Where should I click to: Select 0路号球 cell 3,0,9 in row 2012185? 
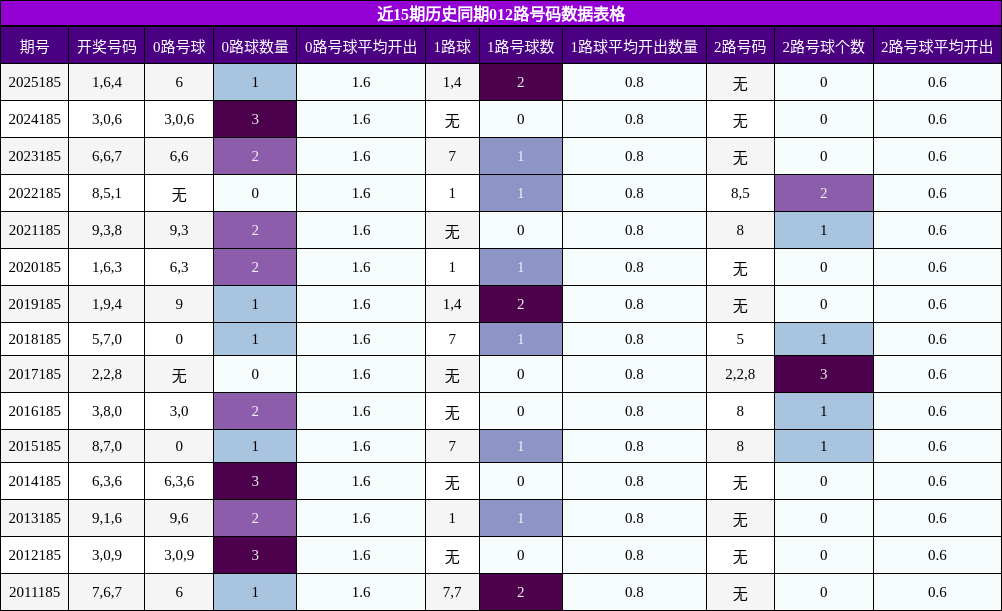click(x=179, y=555)
